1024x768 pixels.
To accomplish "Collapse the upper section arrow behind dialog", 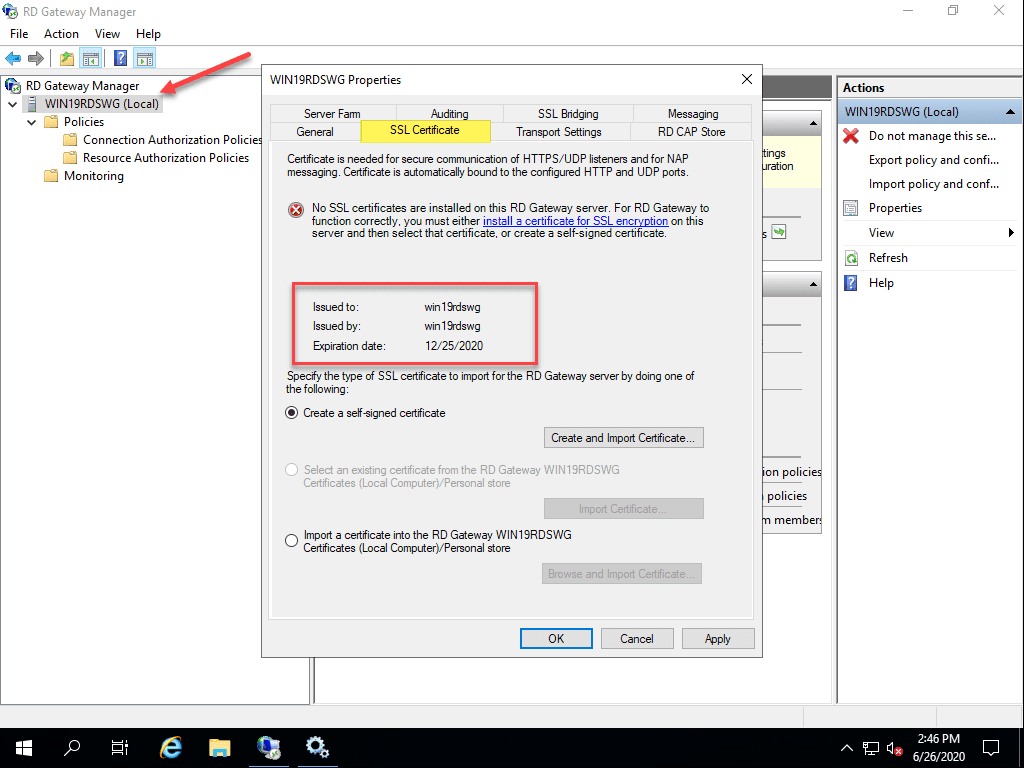I will coord(813,123).
